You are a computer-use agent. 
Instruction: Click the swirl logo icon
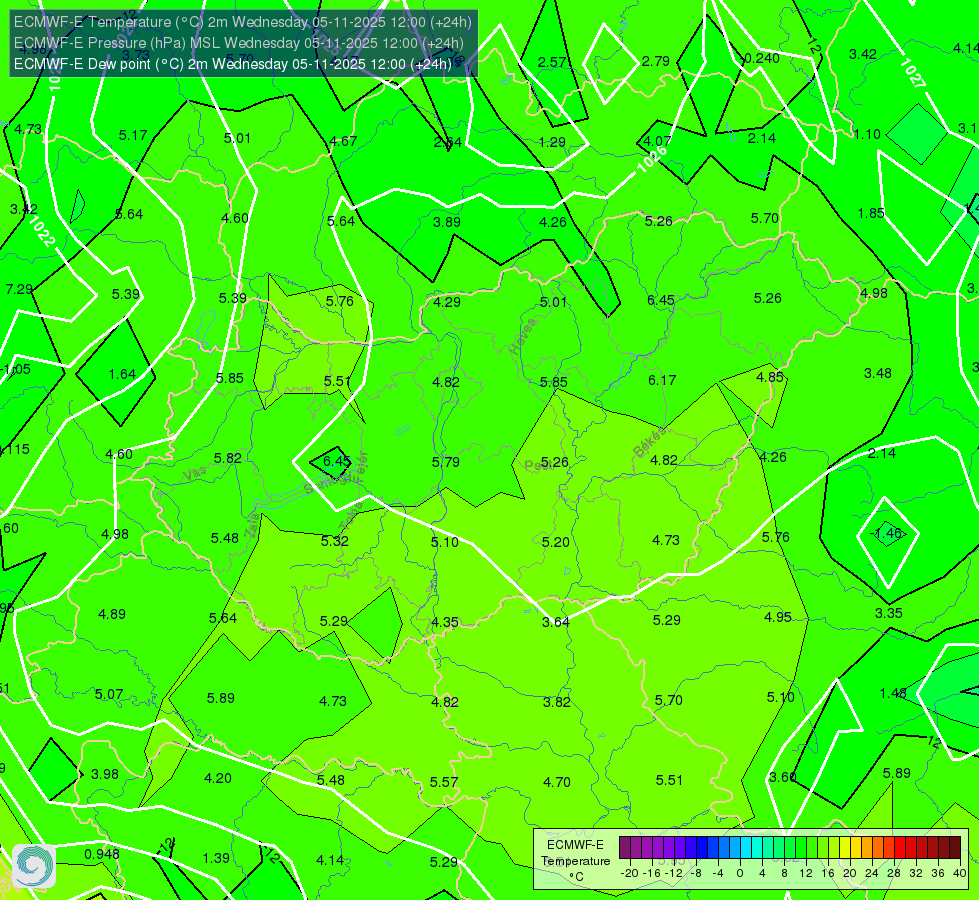pos(34,866)
